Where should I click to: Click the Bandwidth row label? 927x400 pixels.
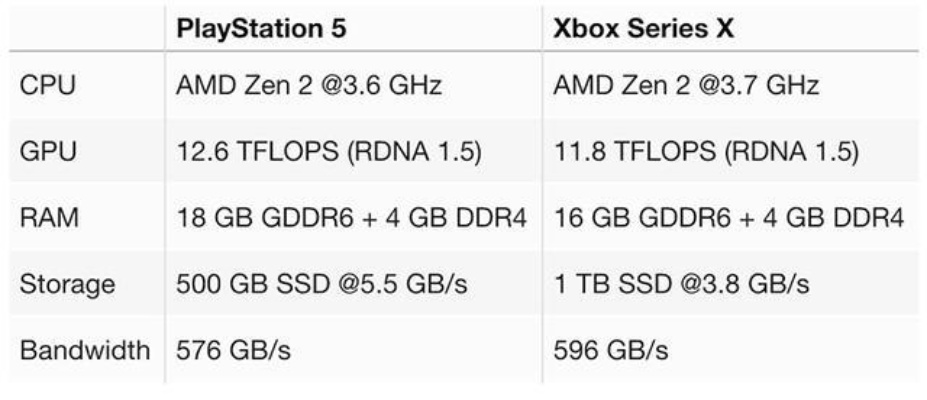click(85, 351)
